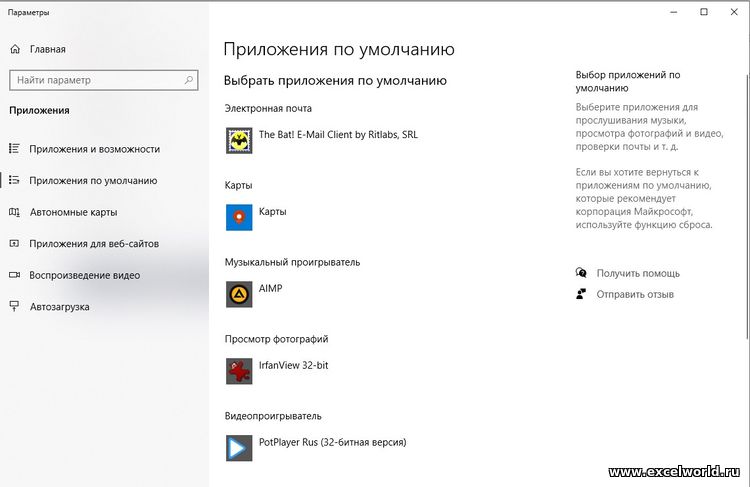Open the Отправить отзыв link
The image size is (750, 487).
tap(635, 294)
